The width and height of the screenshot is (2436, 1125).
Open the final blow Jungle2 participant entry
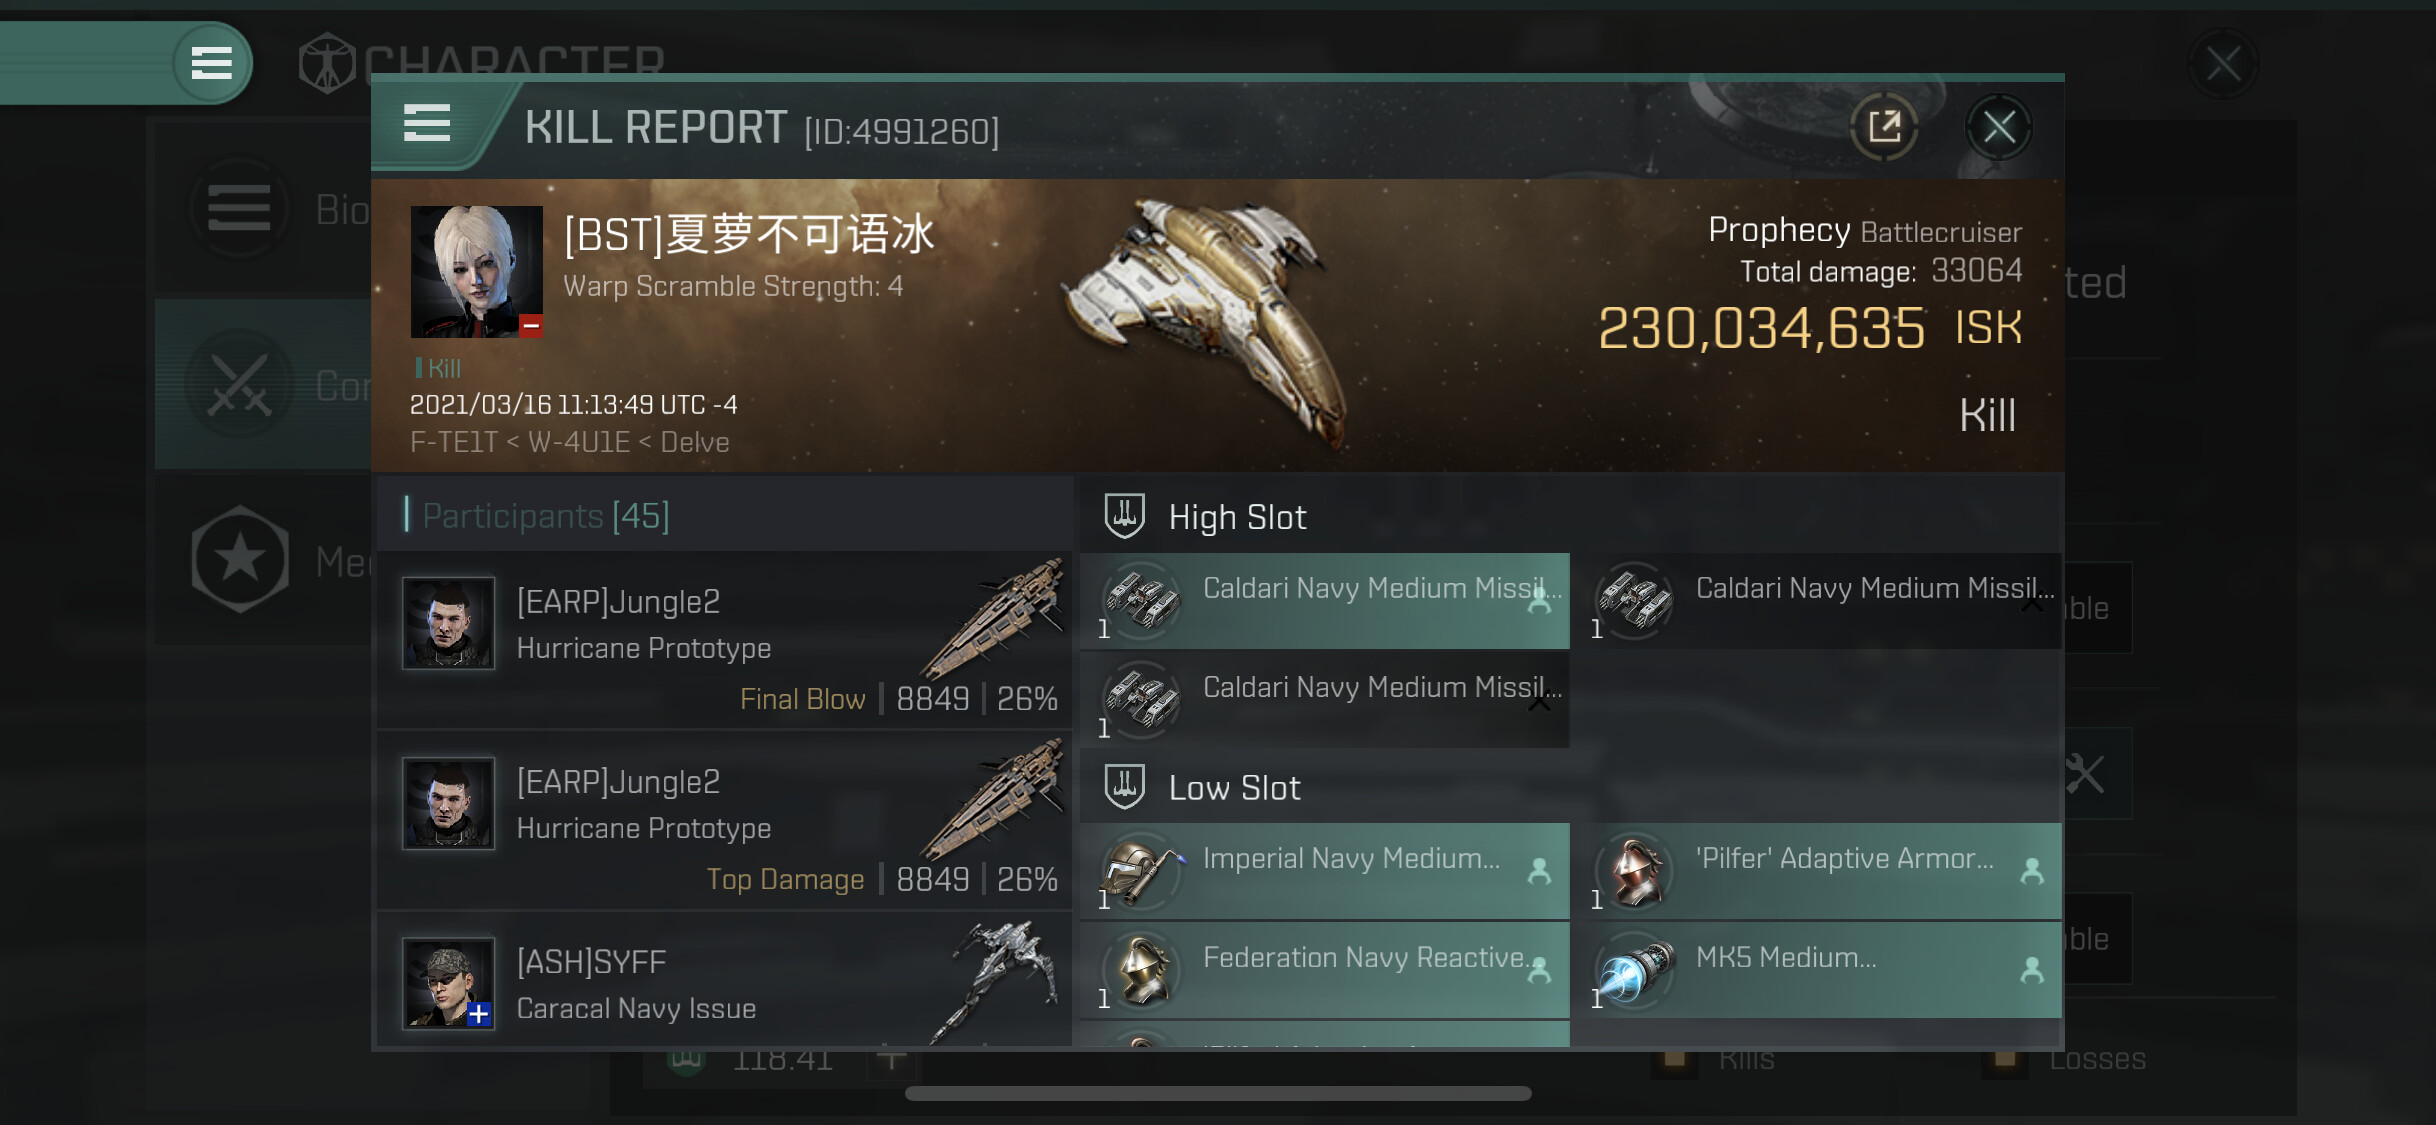(724, 640)
